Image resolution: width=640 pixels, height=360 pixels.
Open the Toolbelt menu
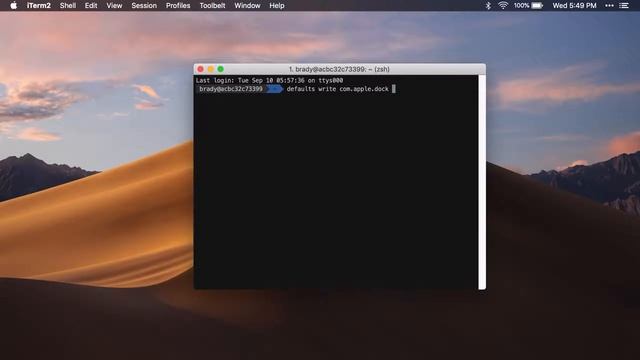[212, 6]
